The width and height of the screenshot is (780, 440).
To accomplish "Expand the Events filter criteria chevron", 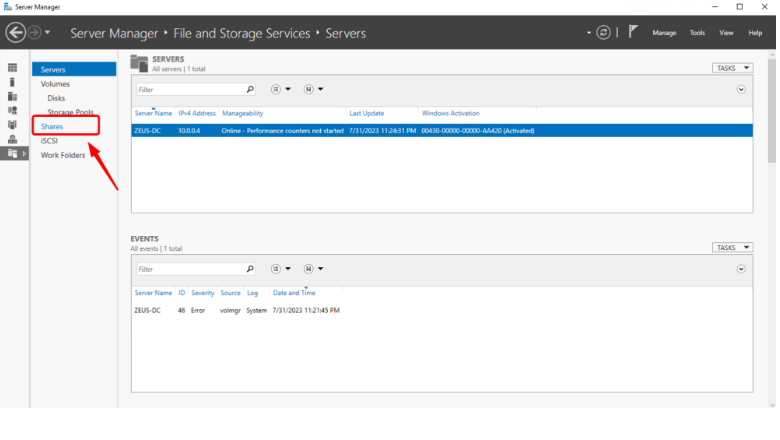I will (741, 269).
